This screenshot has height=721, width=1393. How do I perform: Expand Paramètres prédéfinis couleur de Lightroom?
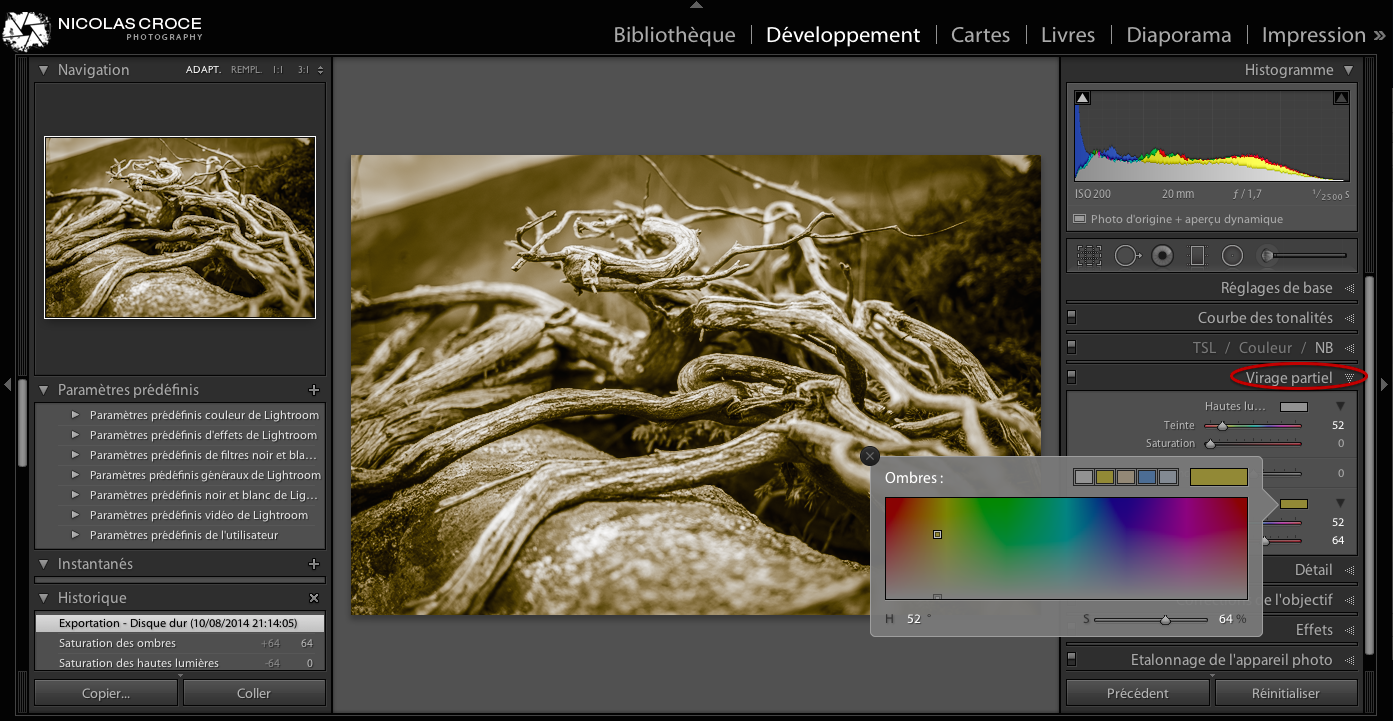click(x=75, y=415)
